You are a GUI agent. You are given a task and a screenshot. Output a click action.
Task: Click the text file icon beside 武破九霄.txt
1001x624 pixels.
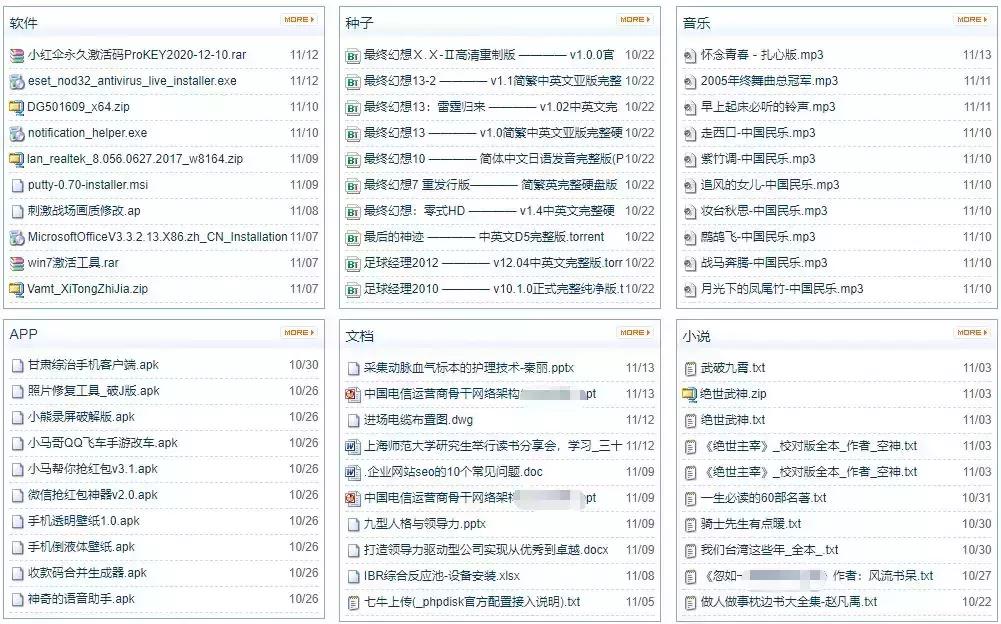[x=689, y=368]
